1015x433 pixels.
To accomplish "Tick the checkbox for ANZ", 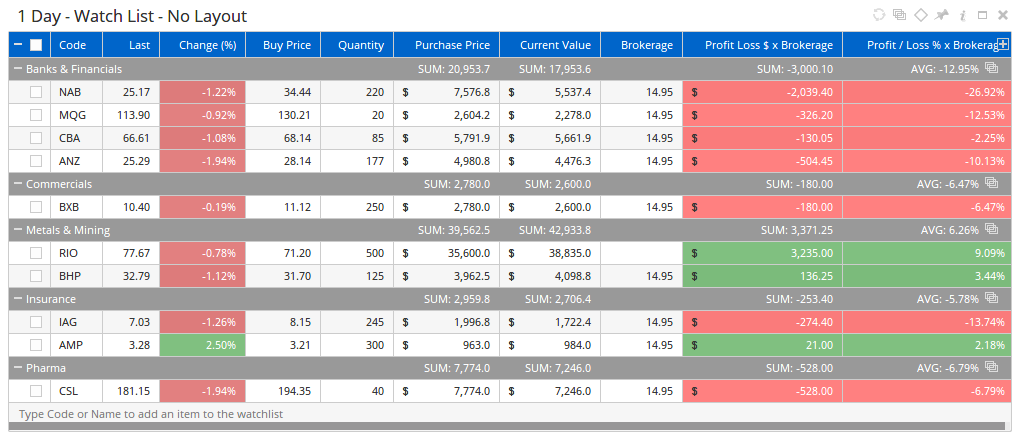I will 36,161.
